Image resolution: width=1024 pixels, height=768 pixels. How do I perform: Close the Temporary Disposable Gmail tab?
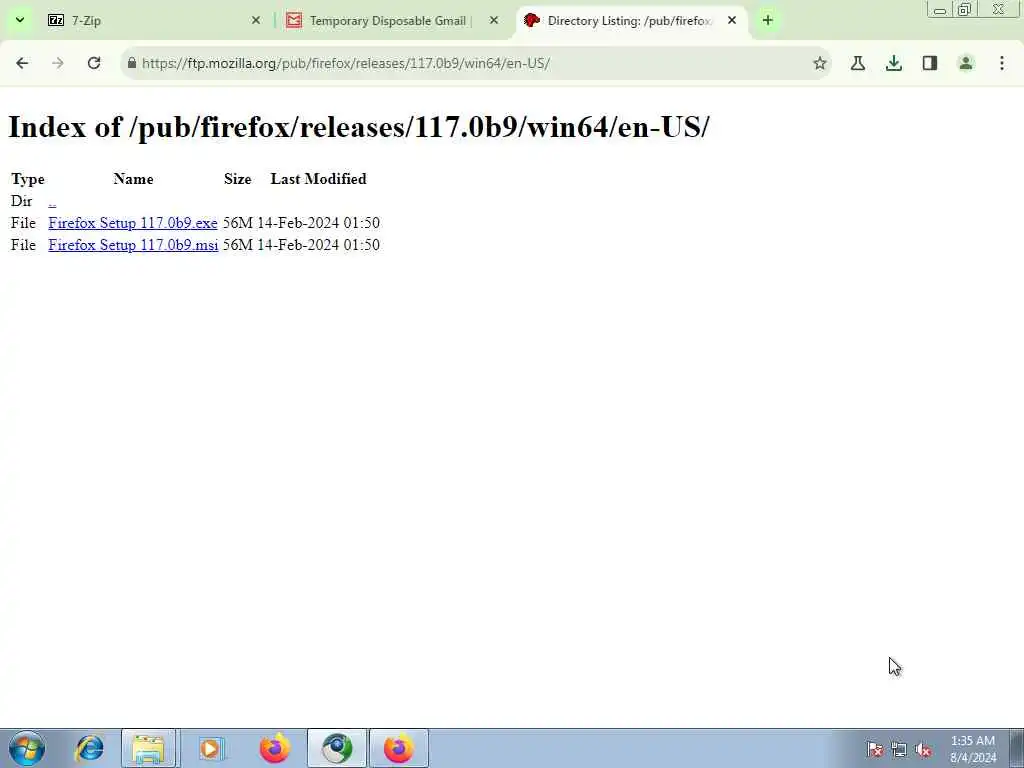coord(494,20)
